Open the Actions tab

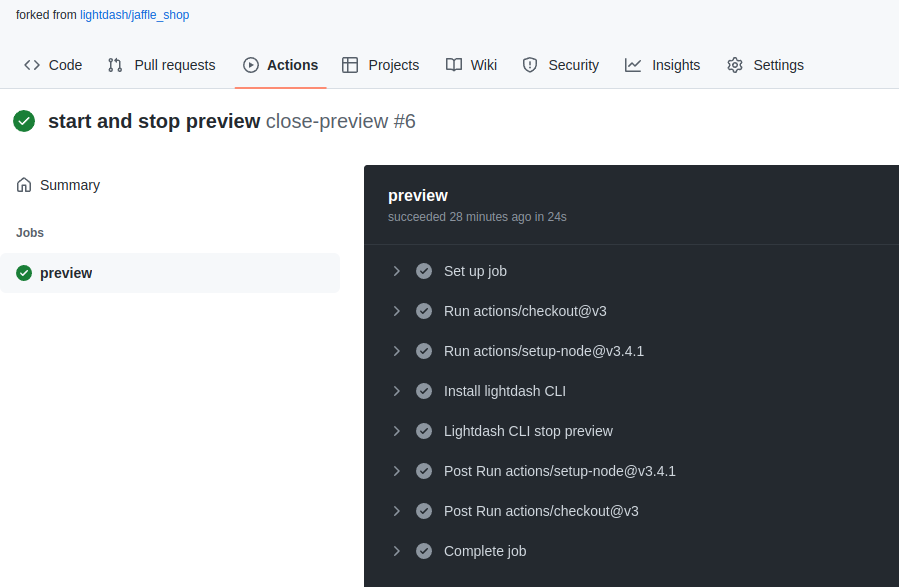coord(290,64)
